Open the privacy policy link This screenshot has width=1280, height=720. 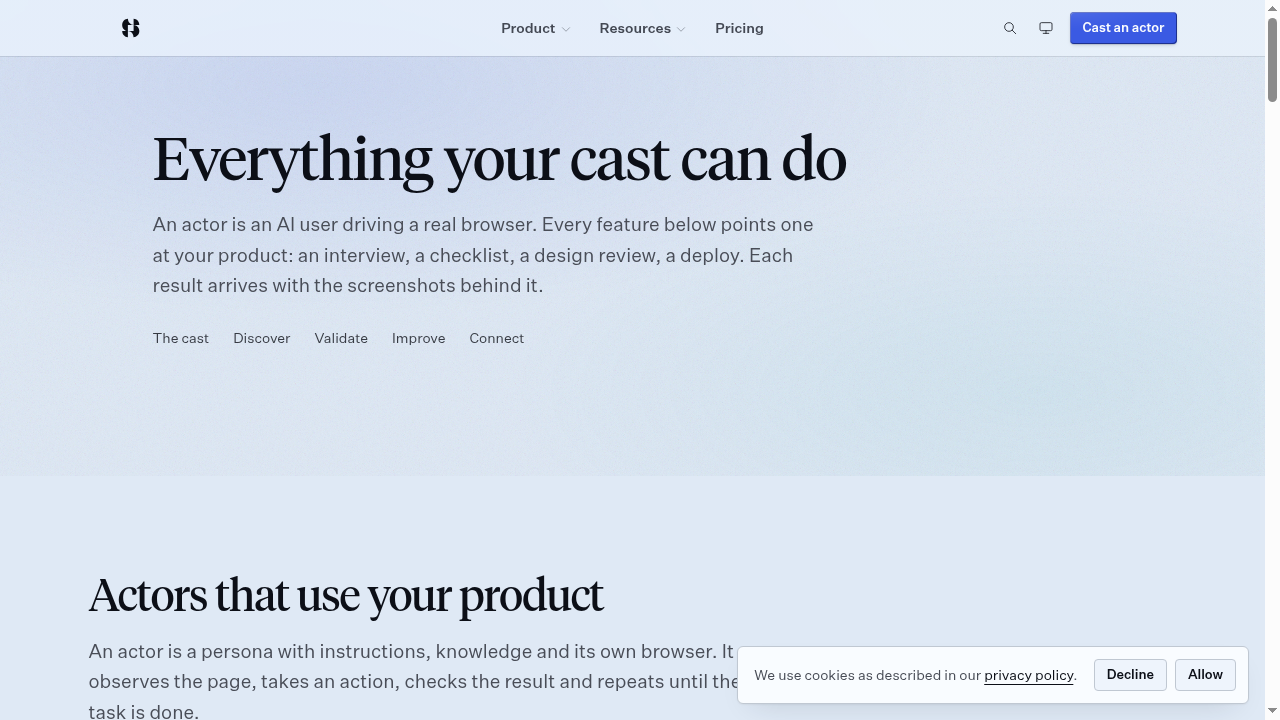click(x=1029, y=675)
